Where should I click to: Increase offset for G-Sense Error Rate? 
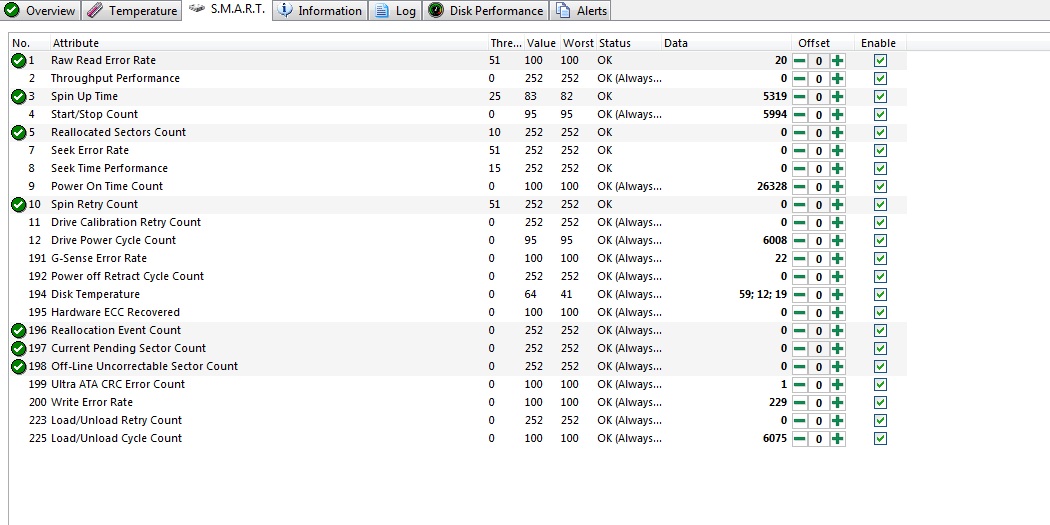[837, 258]
